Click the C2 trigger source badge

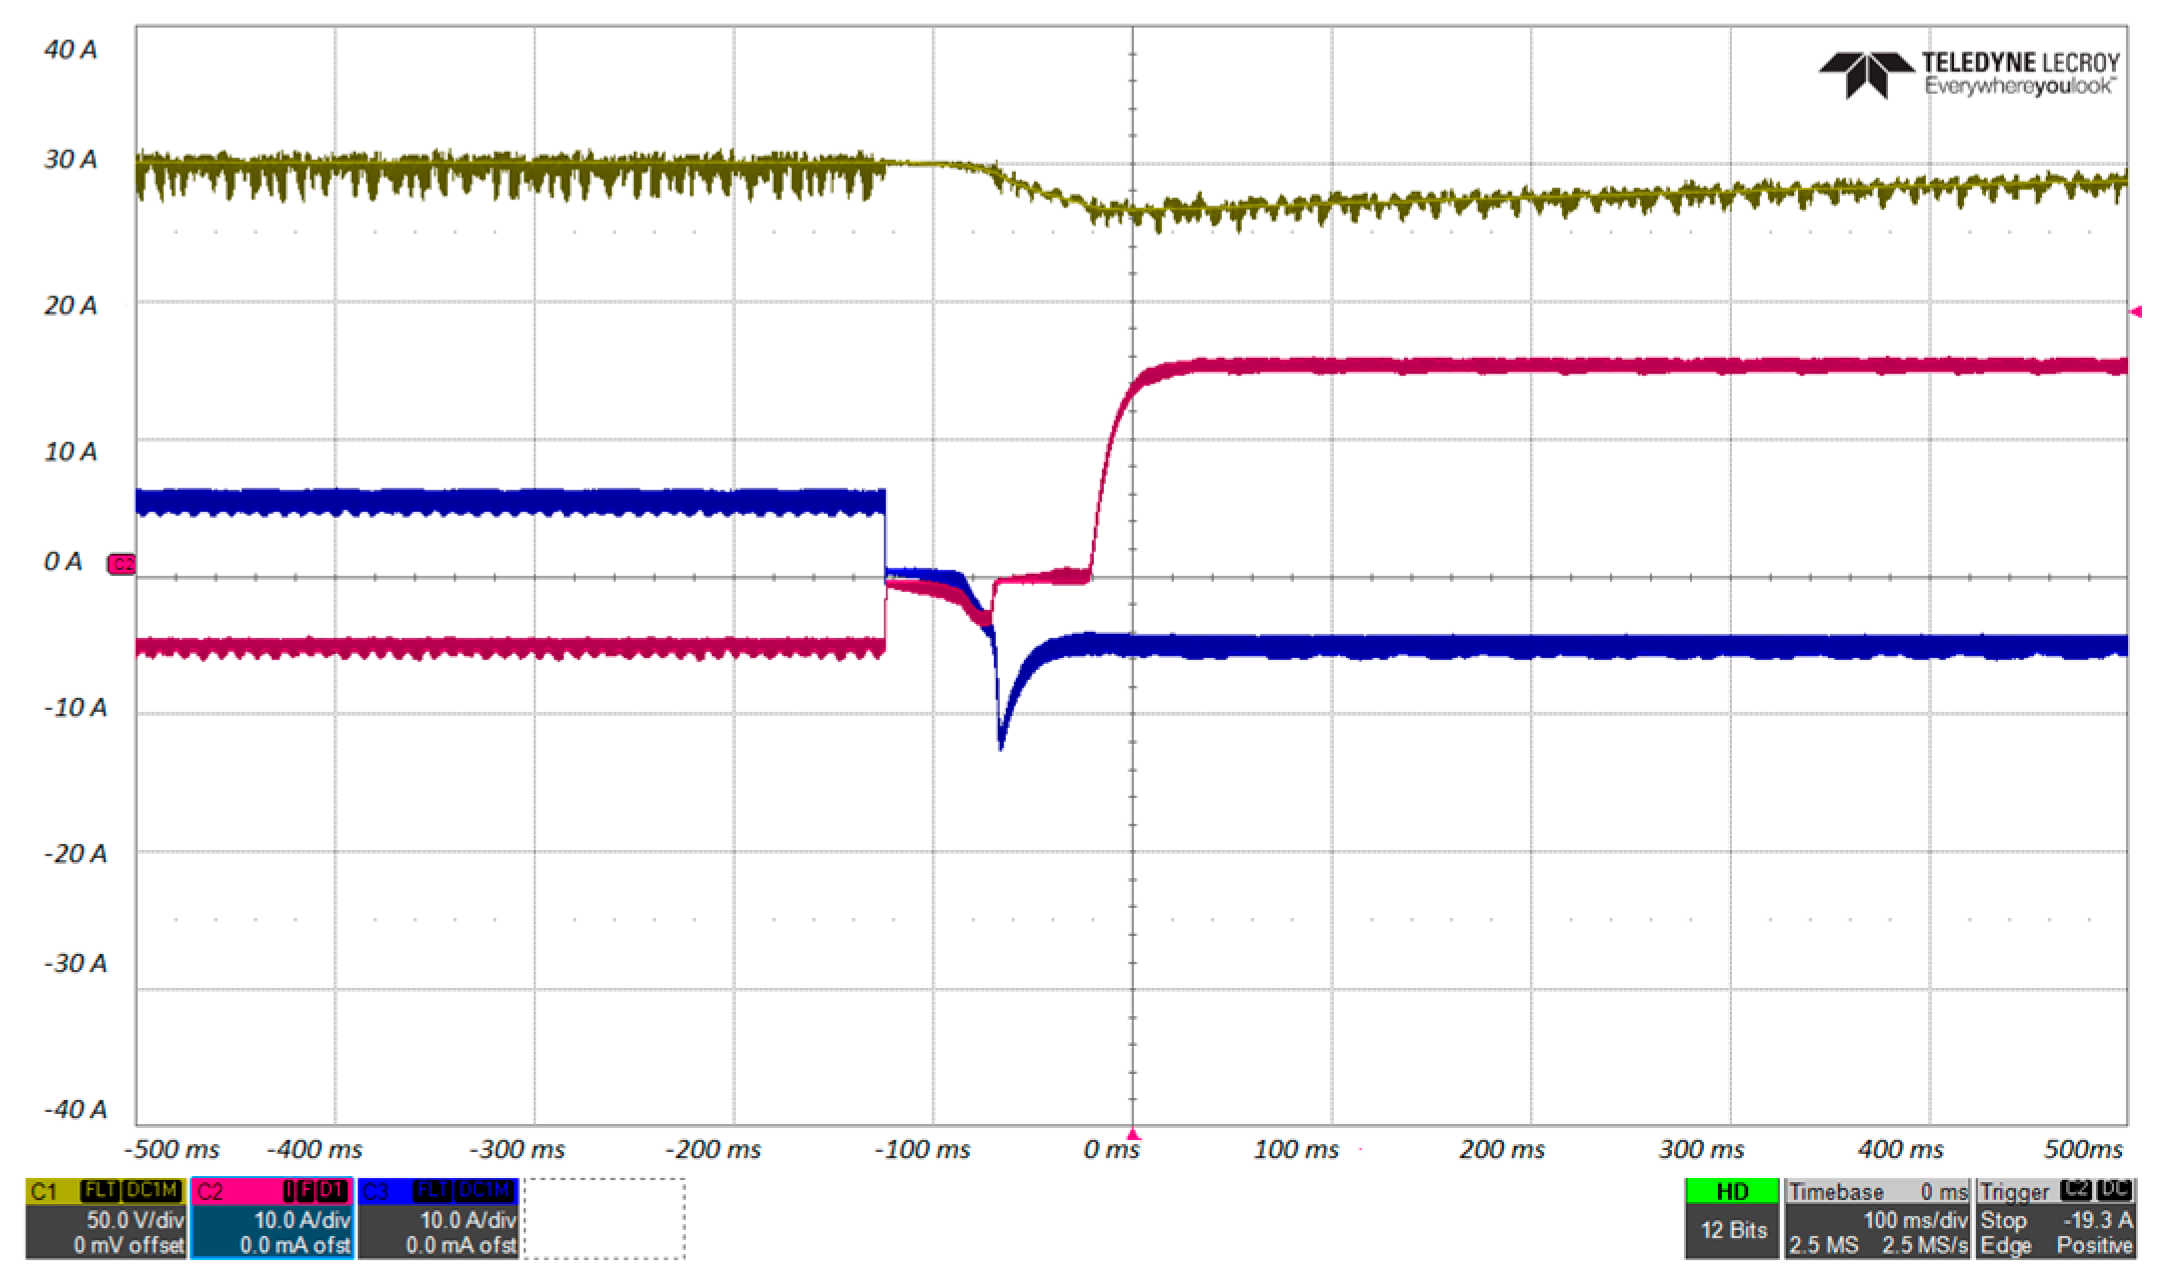pyautogui.click(x=2077, y=1191)
